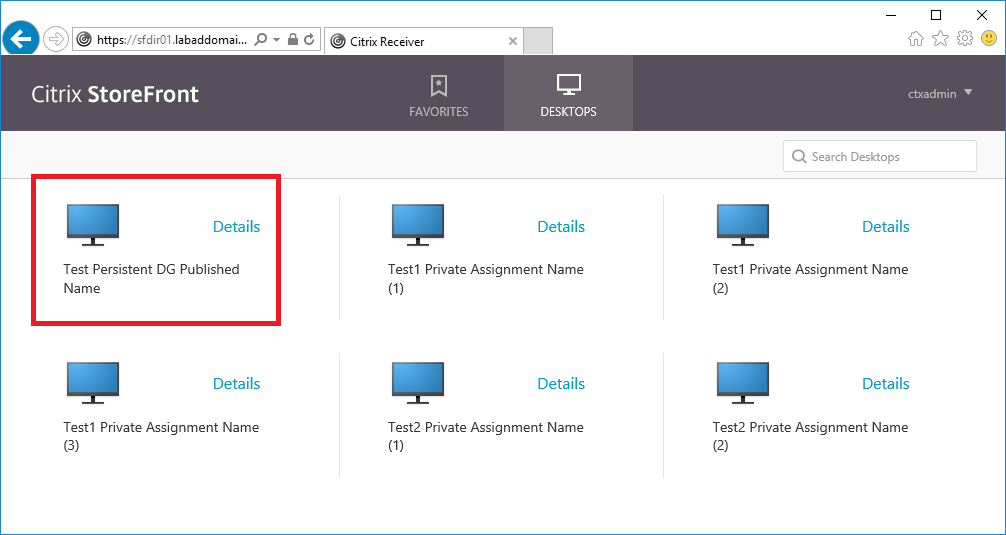Open browser Tools gear icon
The image size is (1006, 535).
pos(964,39)
